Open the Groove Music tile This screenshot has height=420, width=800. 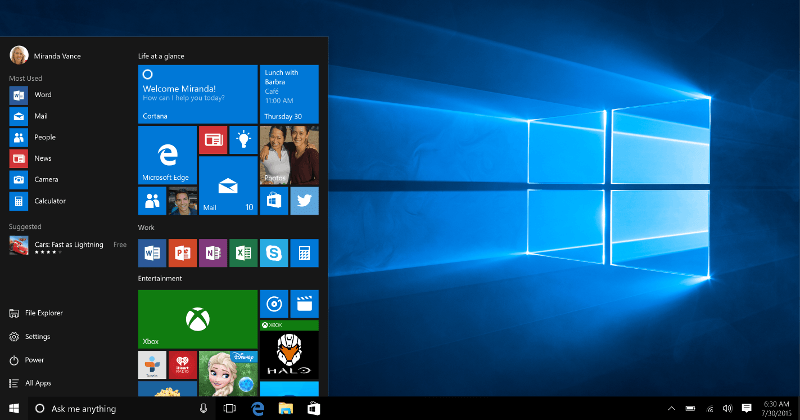tap(273, 304)
